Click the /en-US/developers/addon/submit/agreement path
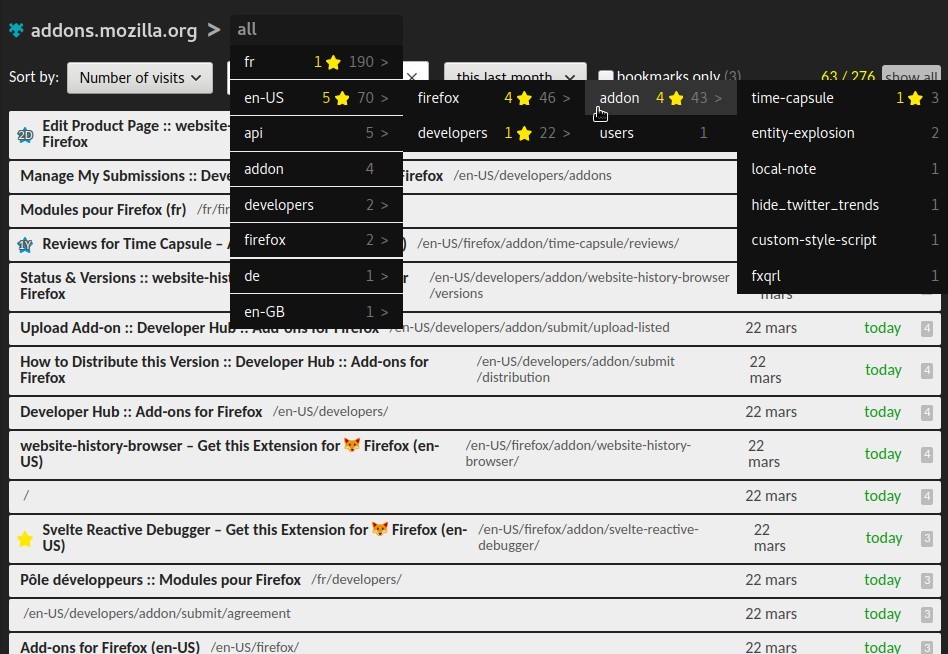Screen dimensions: 948x654 click(157, 614)
